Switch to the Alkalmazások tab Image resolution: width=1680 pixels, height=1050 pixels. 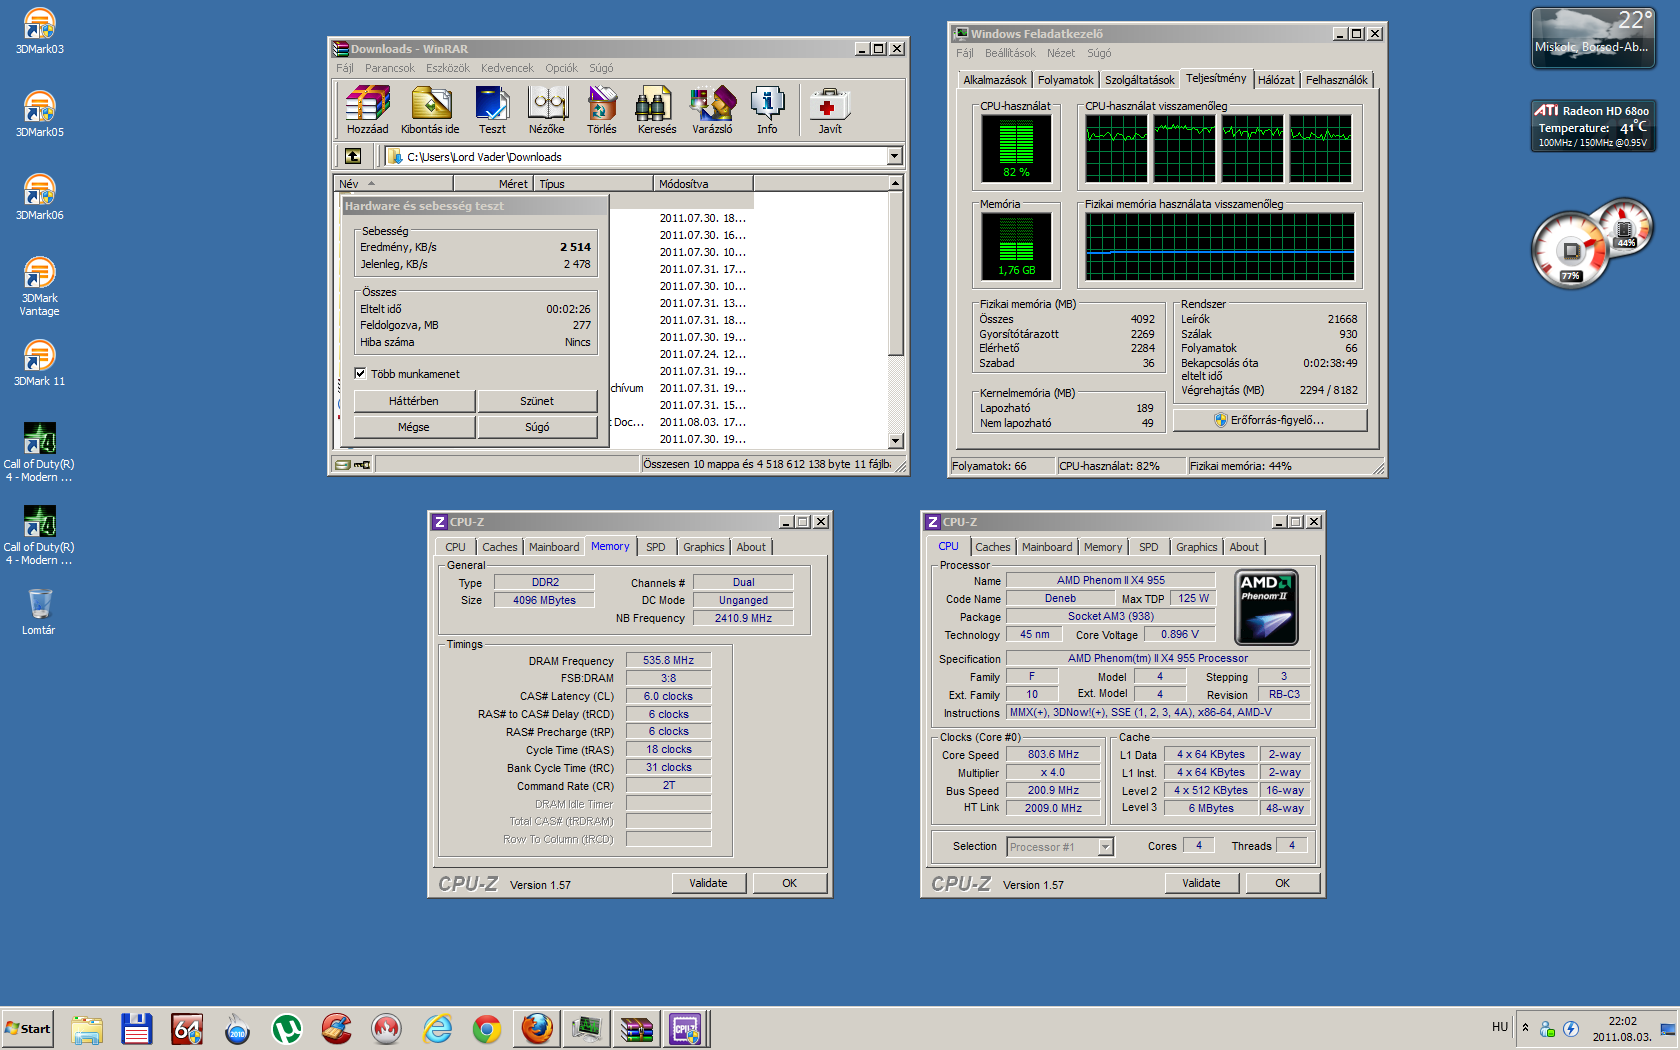995,80
